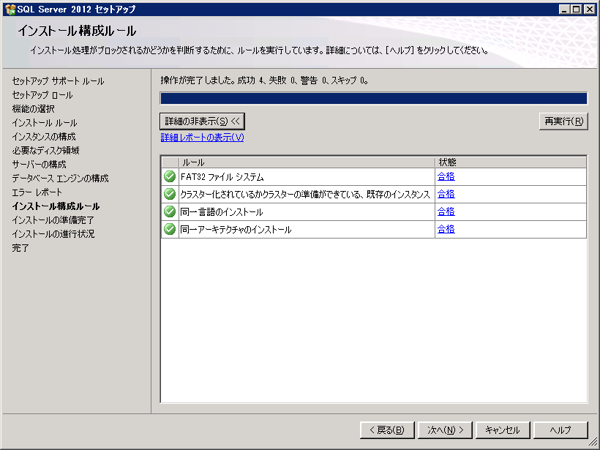Maximize the setup window

tap(576, 9)
